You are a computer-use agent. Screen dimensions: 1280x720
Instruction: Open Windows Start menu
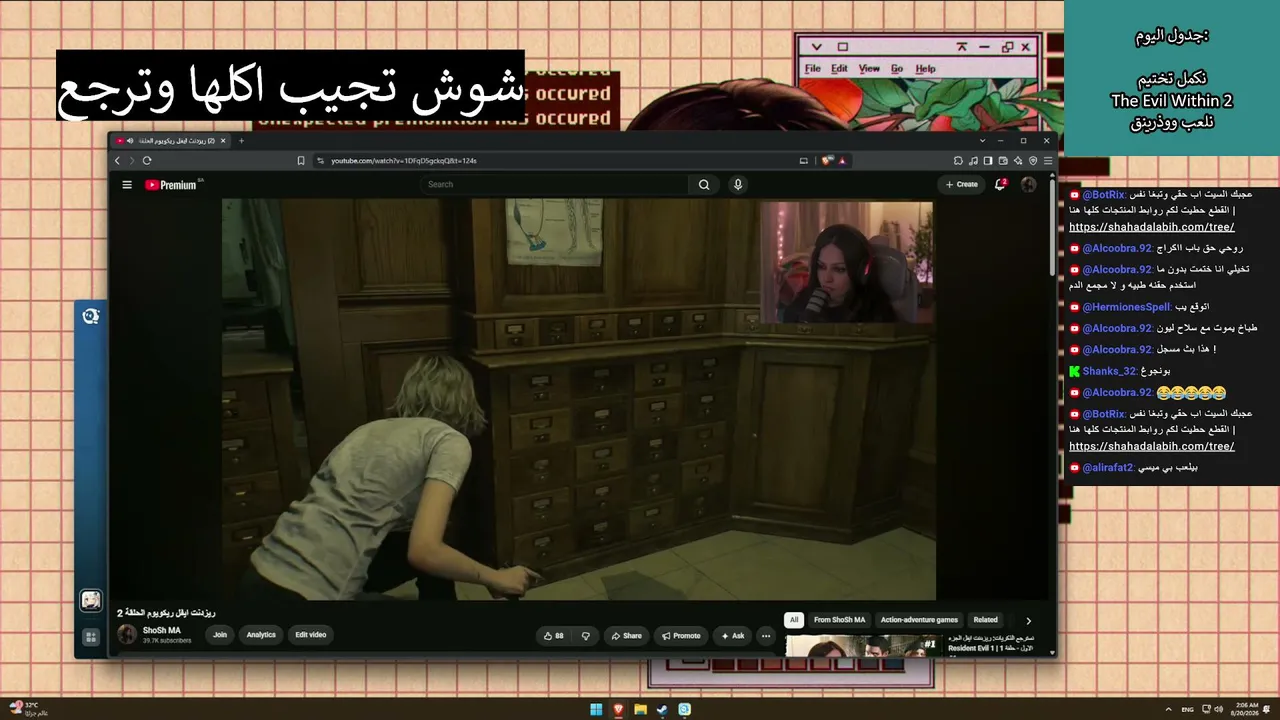pos(596,710)
